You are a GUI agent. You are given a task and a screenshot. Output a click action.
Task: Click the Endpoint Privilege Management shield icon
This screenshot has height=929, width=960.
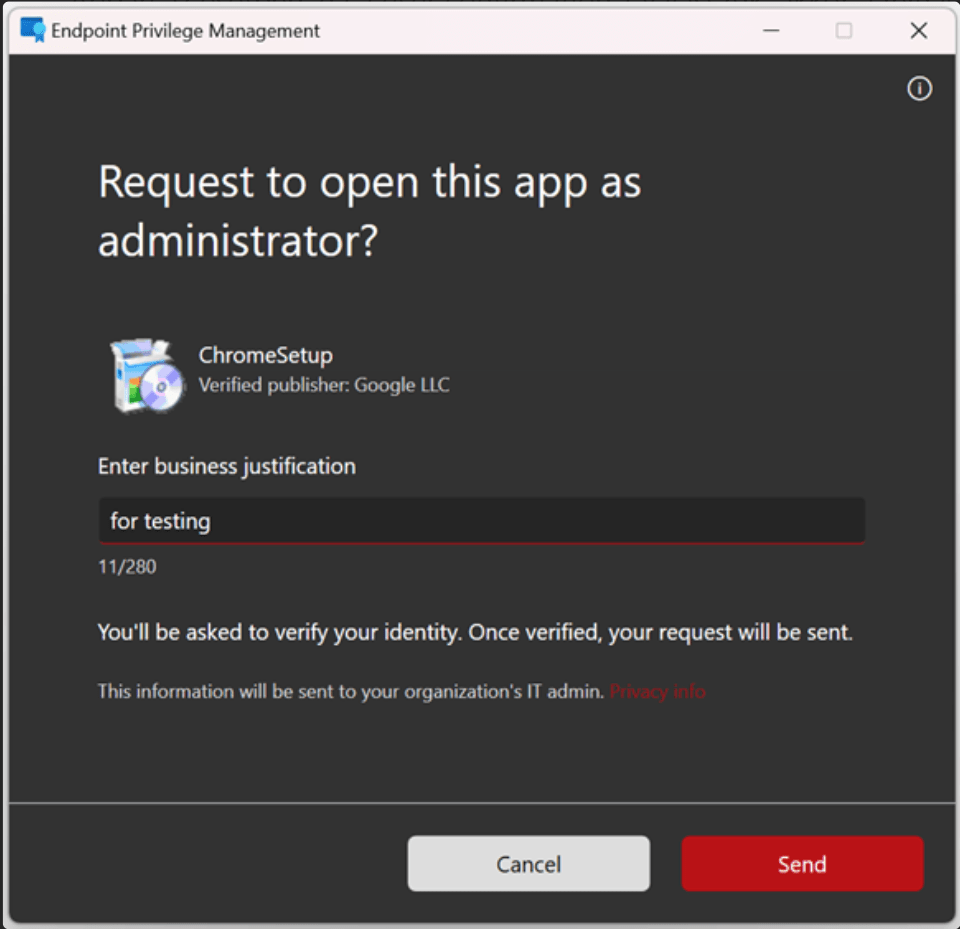pyautogui.click(x=33, y=30)
